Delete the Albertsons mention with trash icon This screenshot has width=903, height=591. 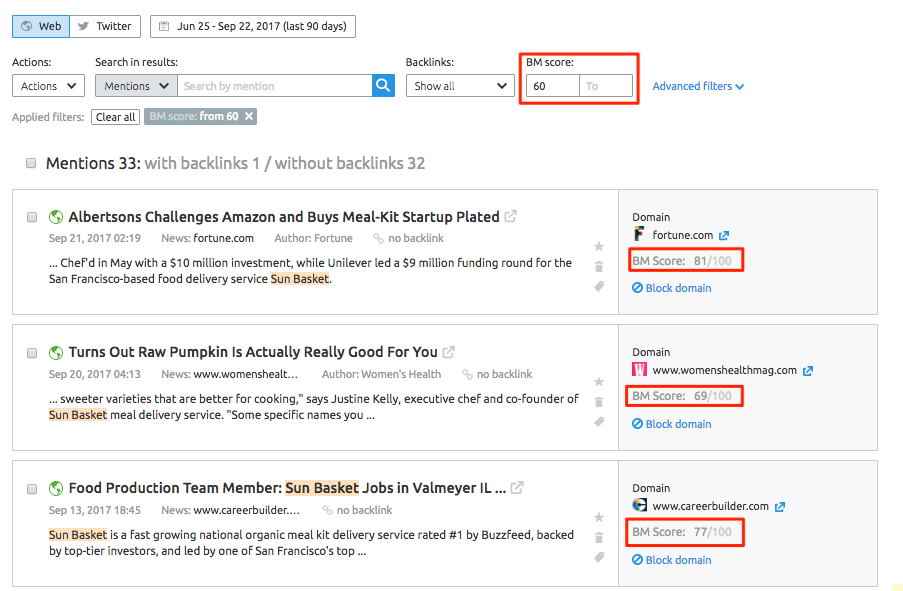[599, 267]
